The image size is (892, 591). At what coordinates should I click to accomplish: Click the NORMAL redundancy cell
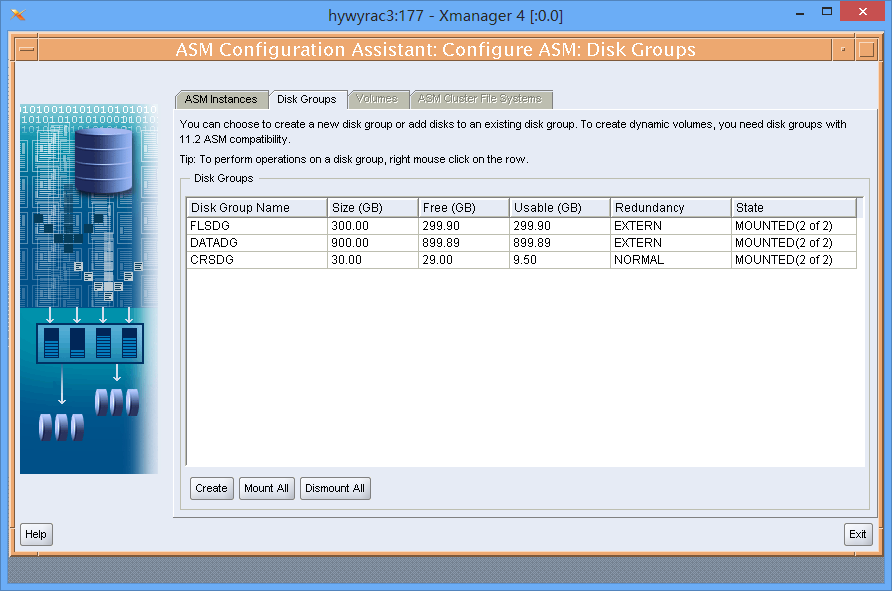coord(671,260)
